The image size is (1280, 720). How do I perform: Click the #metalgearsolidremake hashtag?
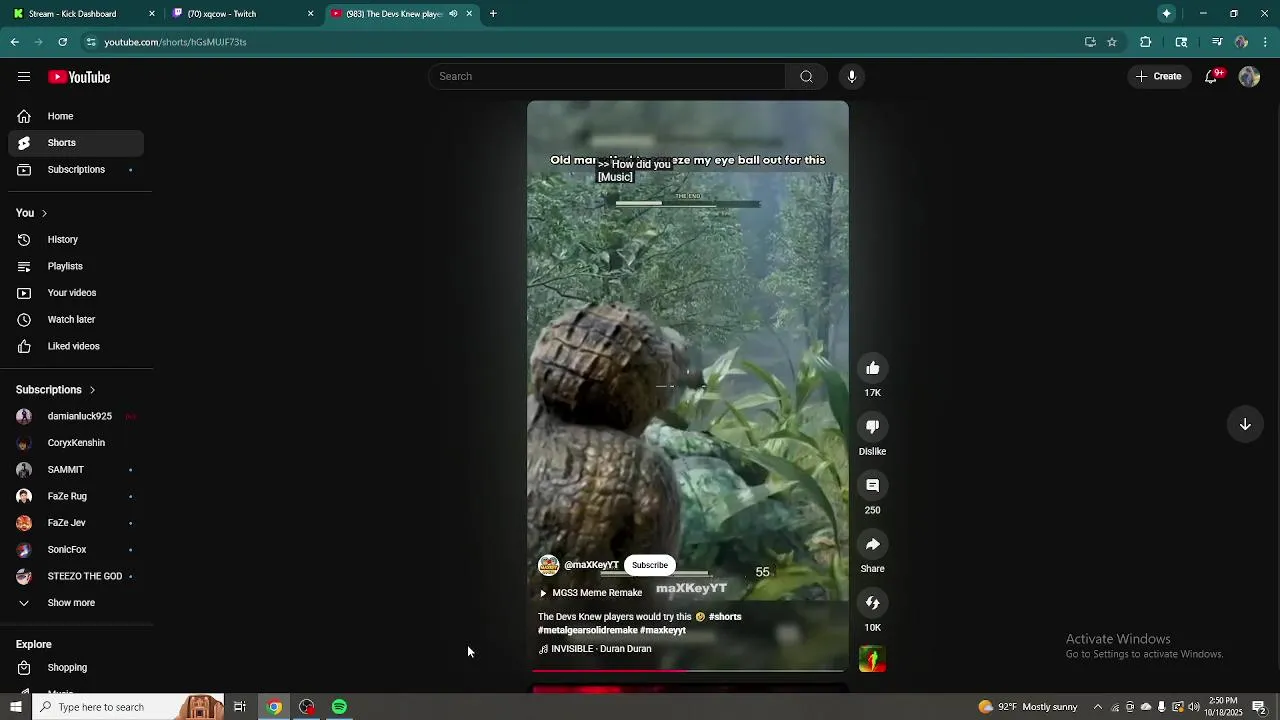click(x=587, y=631)
